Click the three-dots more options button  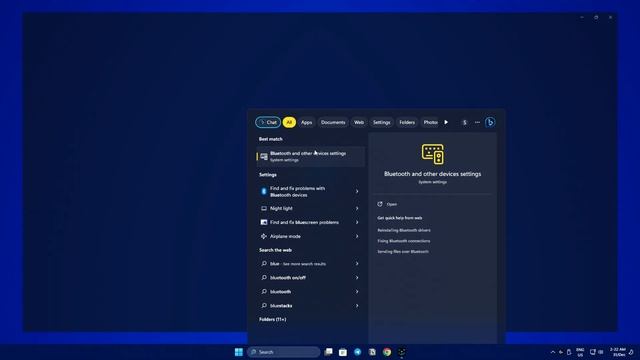(x=477, y=122)
